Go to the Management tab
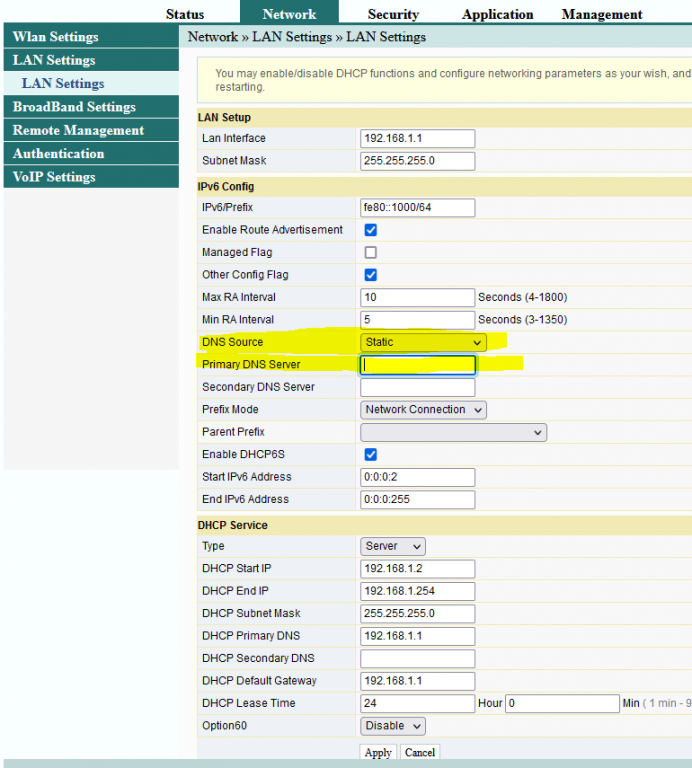Screen dimensions: 692x768 point(602,14)
